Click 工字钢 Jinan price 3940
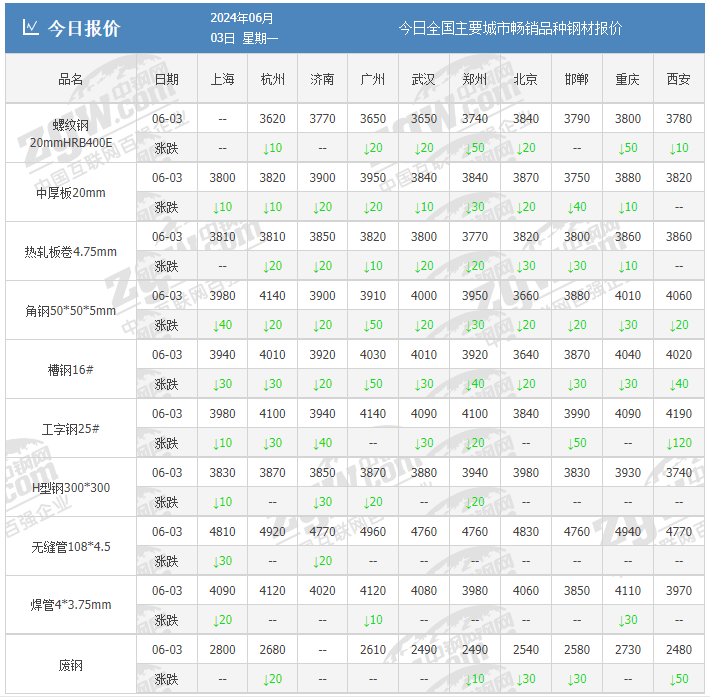Screen dimensions: 710x698 tap(322, 414)
